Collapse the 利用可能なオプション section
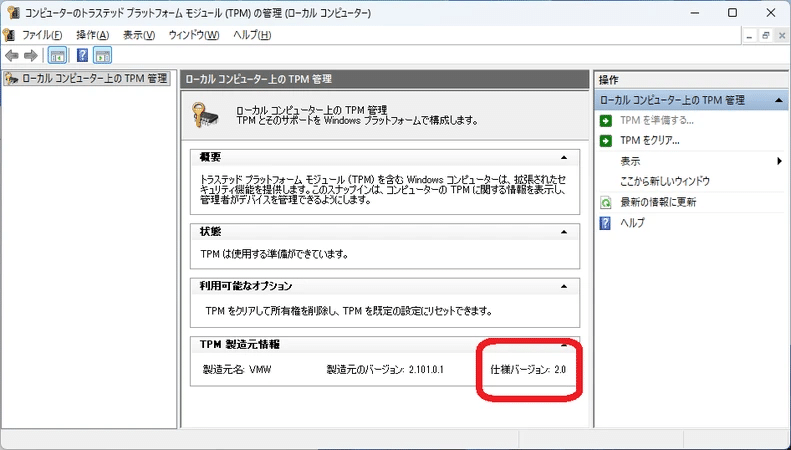This screenshot has width=791, height=450. pyautogui.click(x=564, y=287)
